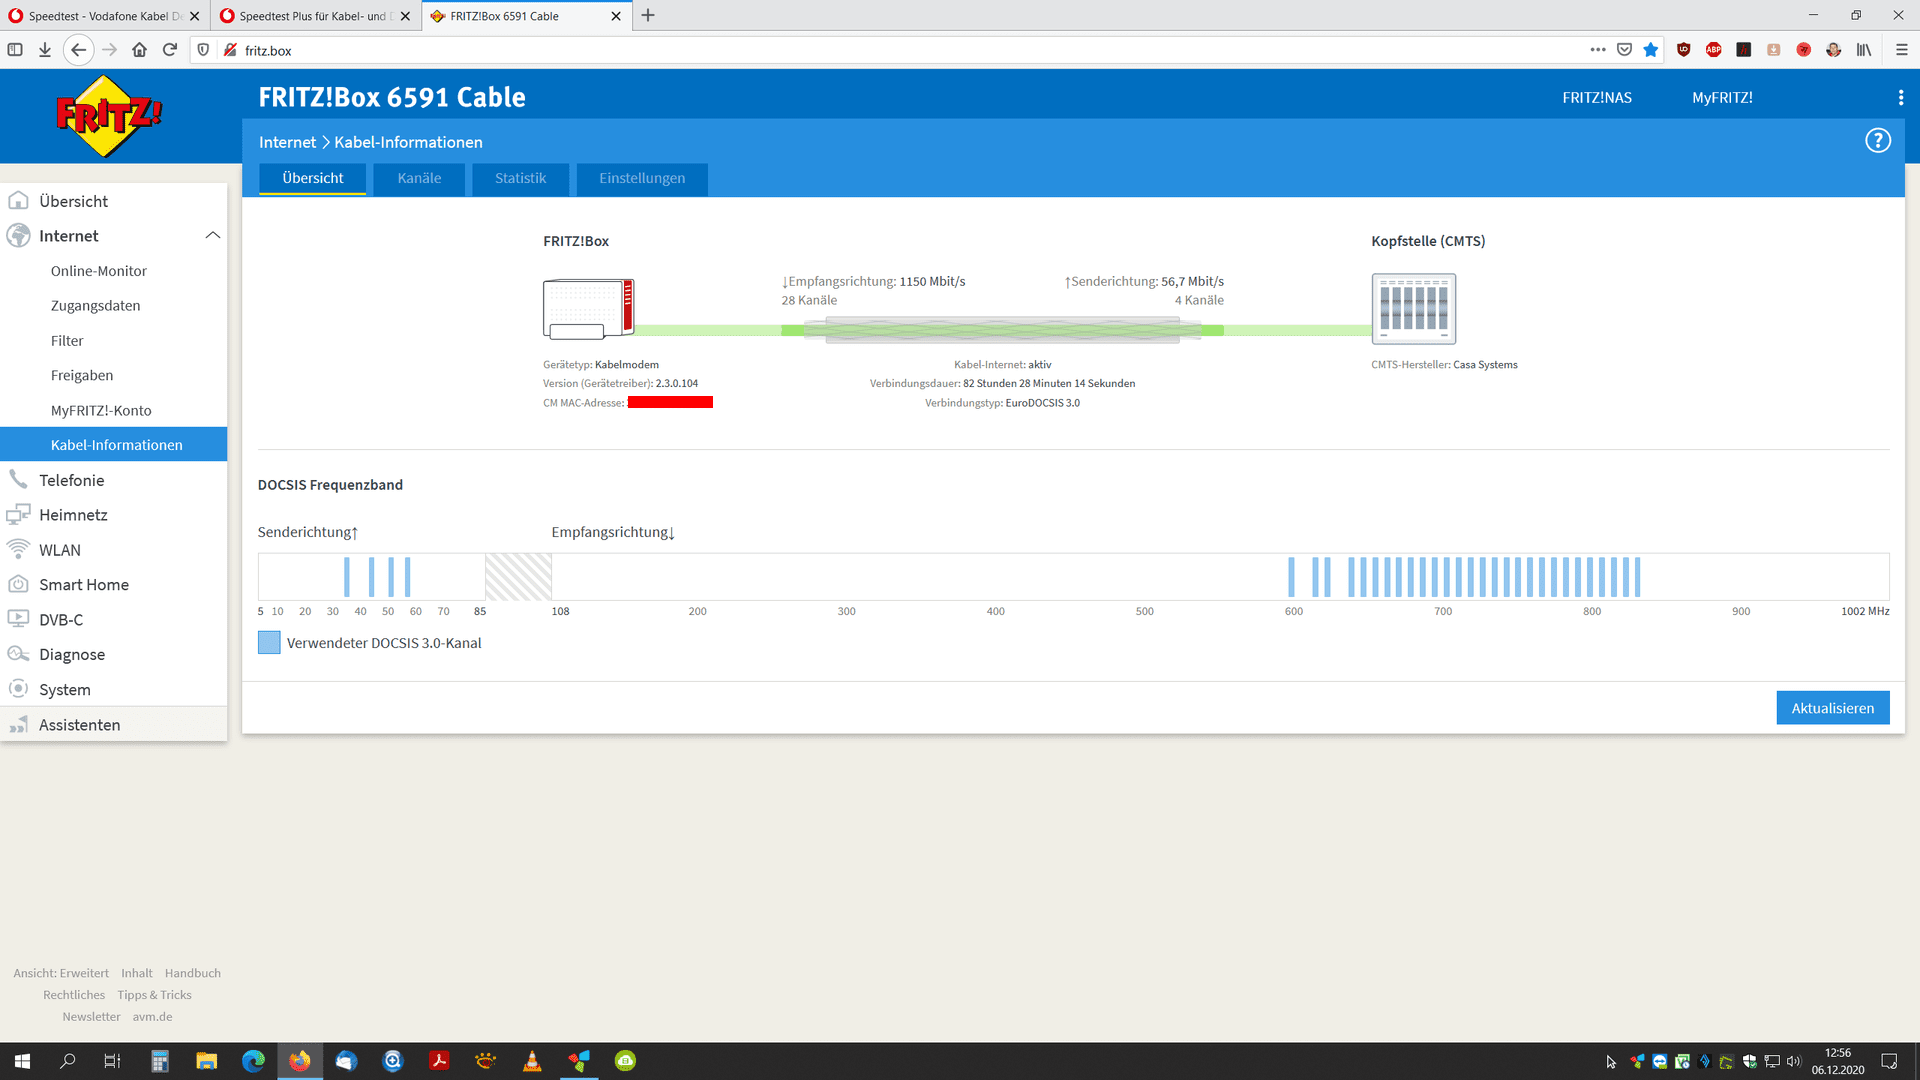Reload the fritz.box page
This screenshot has width=1920, height=1080.
(170, 50)
